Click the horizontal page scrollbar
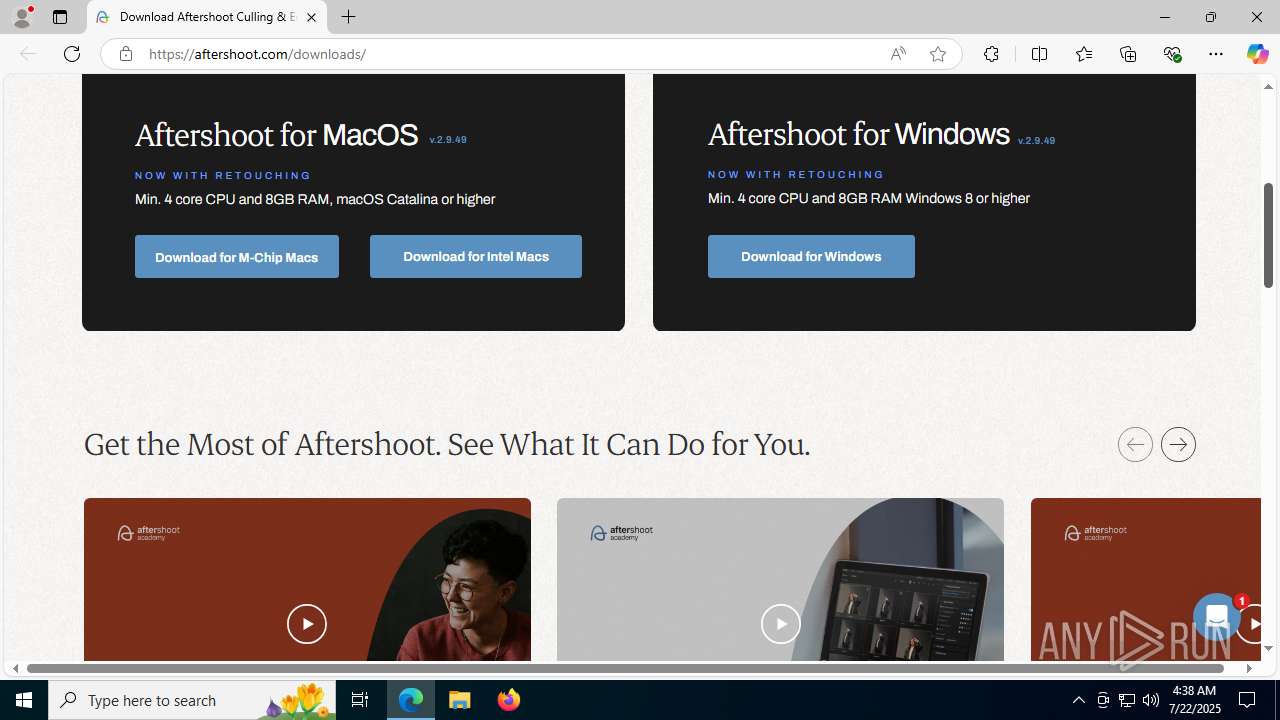 point(626,668)
